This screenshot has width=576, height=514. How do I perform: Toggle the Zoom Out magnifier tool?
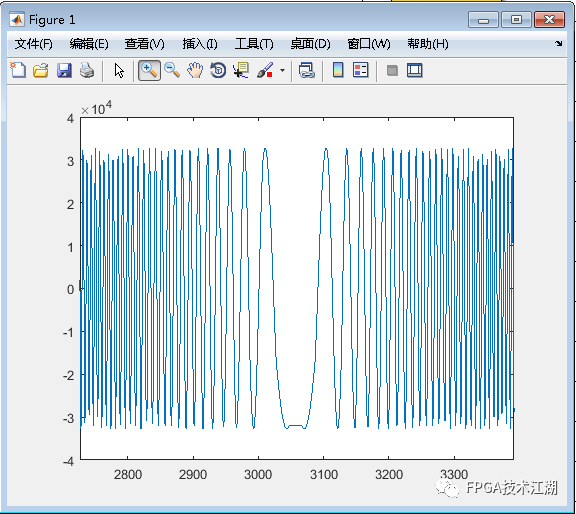coord(172,70)
